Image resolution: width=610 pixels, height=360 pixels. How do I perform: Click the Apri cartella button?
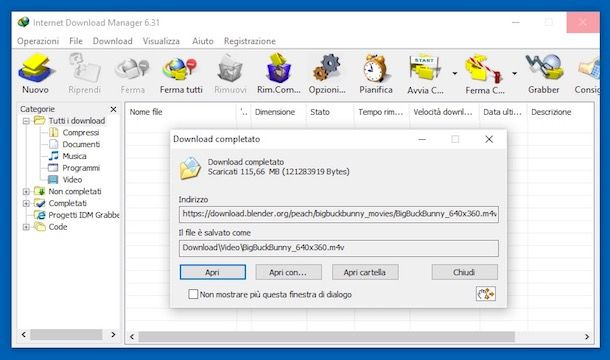click(365, 272)
